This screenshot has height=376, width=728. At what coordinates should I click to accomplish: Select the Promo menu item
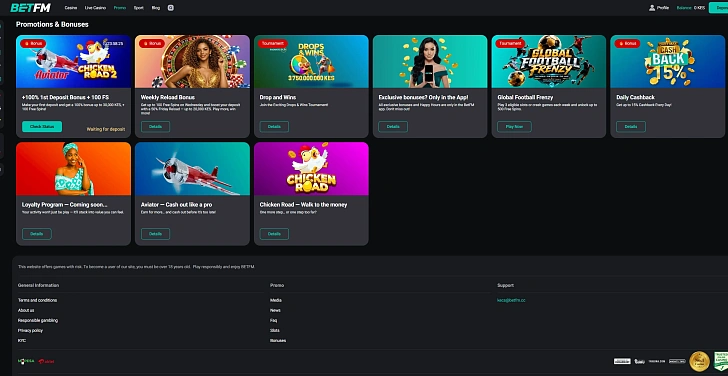coord(120,8)
